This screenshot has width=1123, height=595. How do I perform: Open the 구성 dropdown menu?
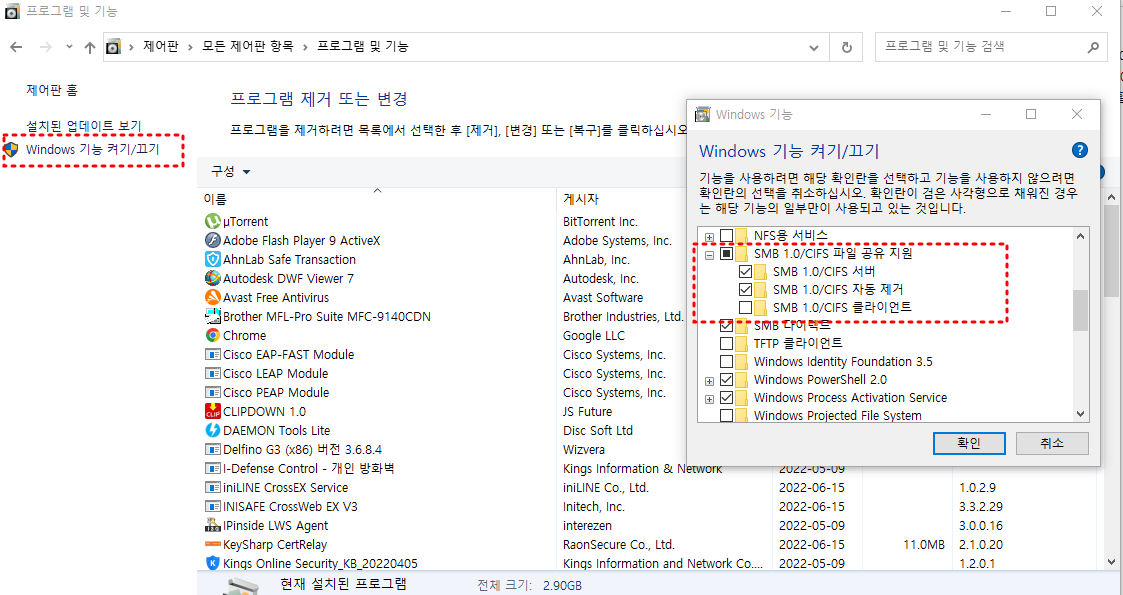tap(230, 172)
